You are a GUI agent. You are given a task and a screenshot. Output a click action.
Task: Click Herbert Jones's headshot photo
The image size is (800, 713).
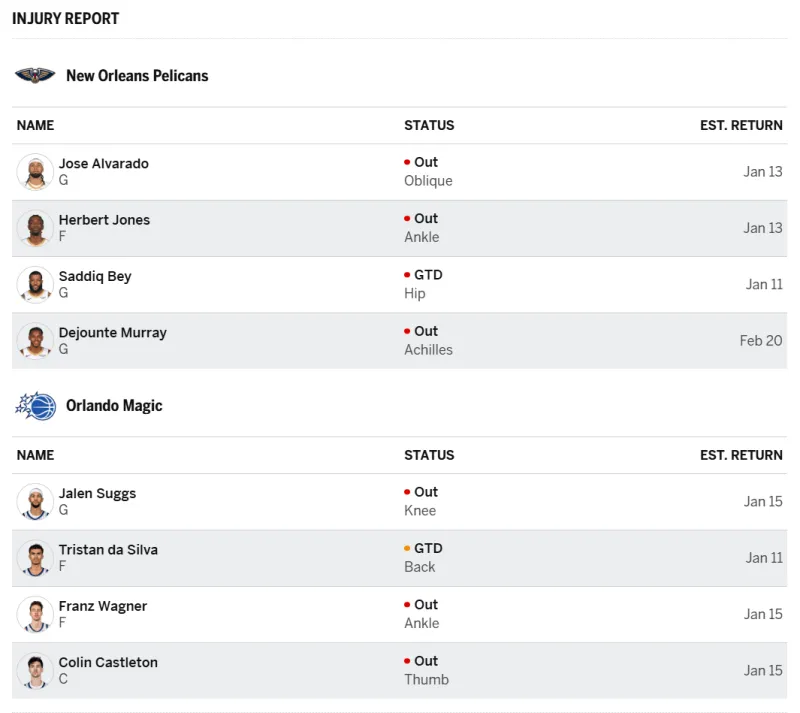(35, 228)
